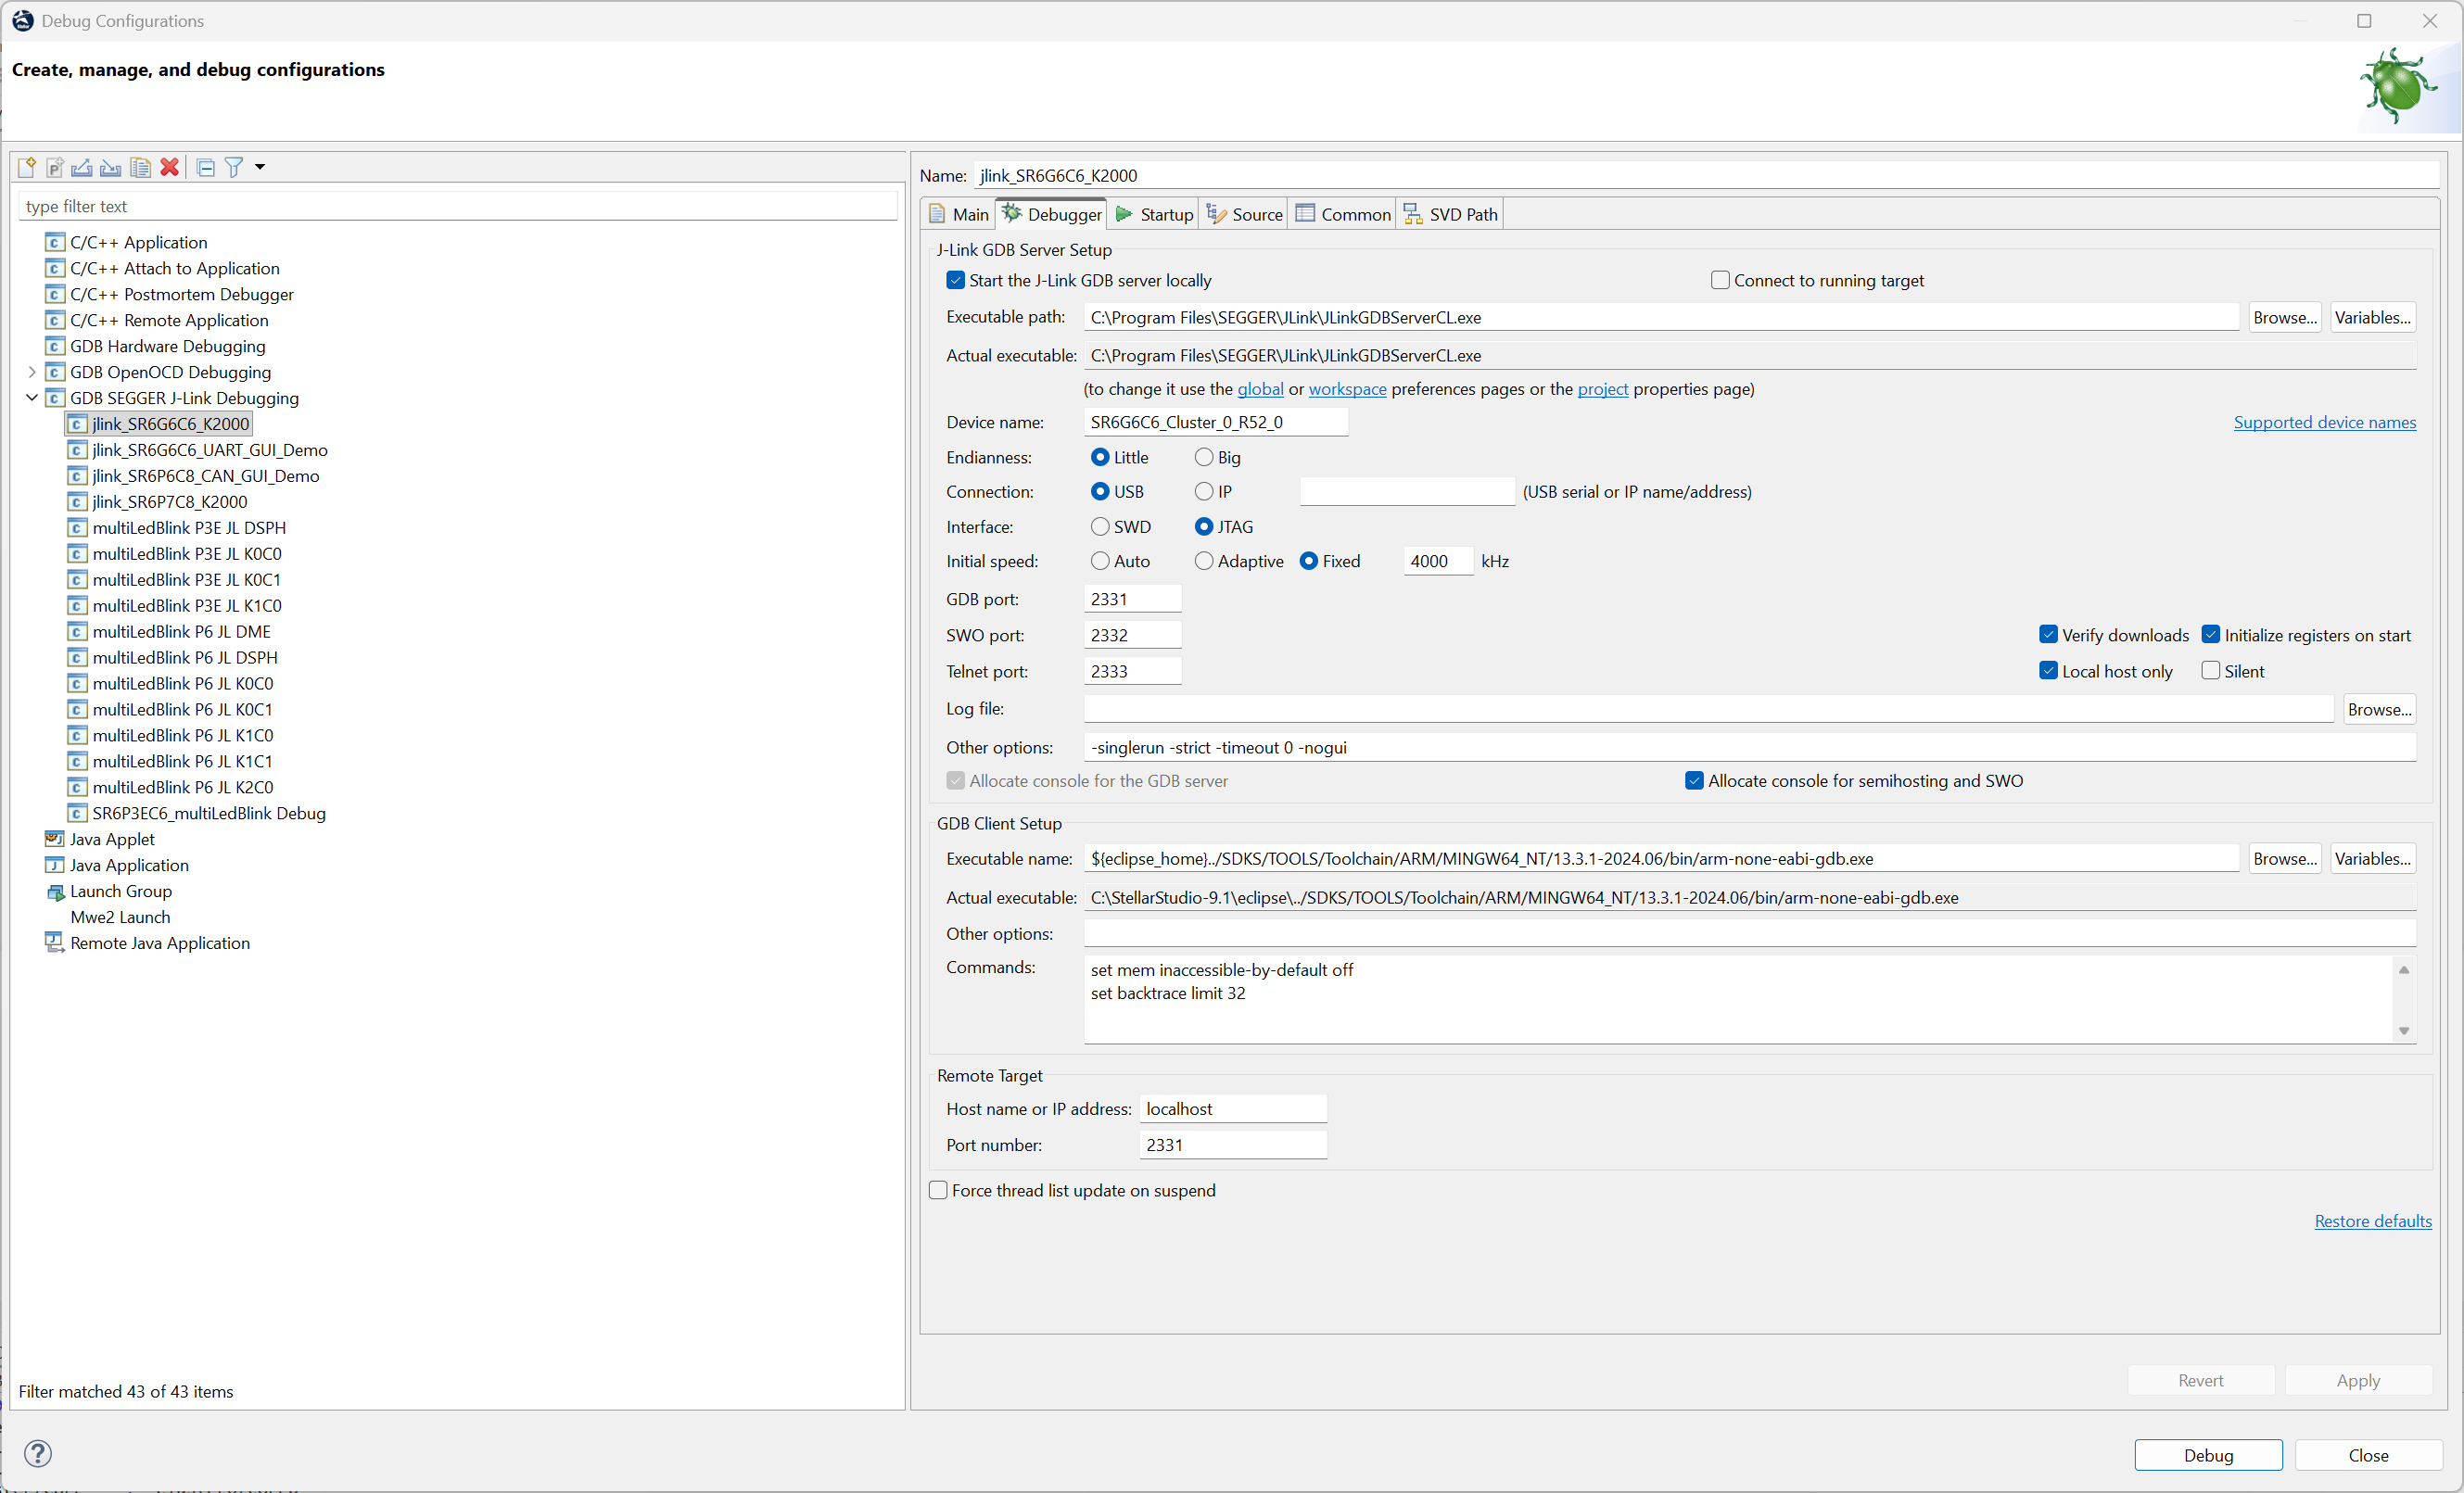Viewport: 2464px width, 1493px height.
Task: Select Auto initial speed option
Action: tap(1100, 561)
